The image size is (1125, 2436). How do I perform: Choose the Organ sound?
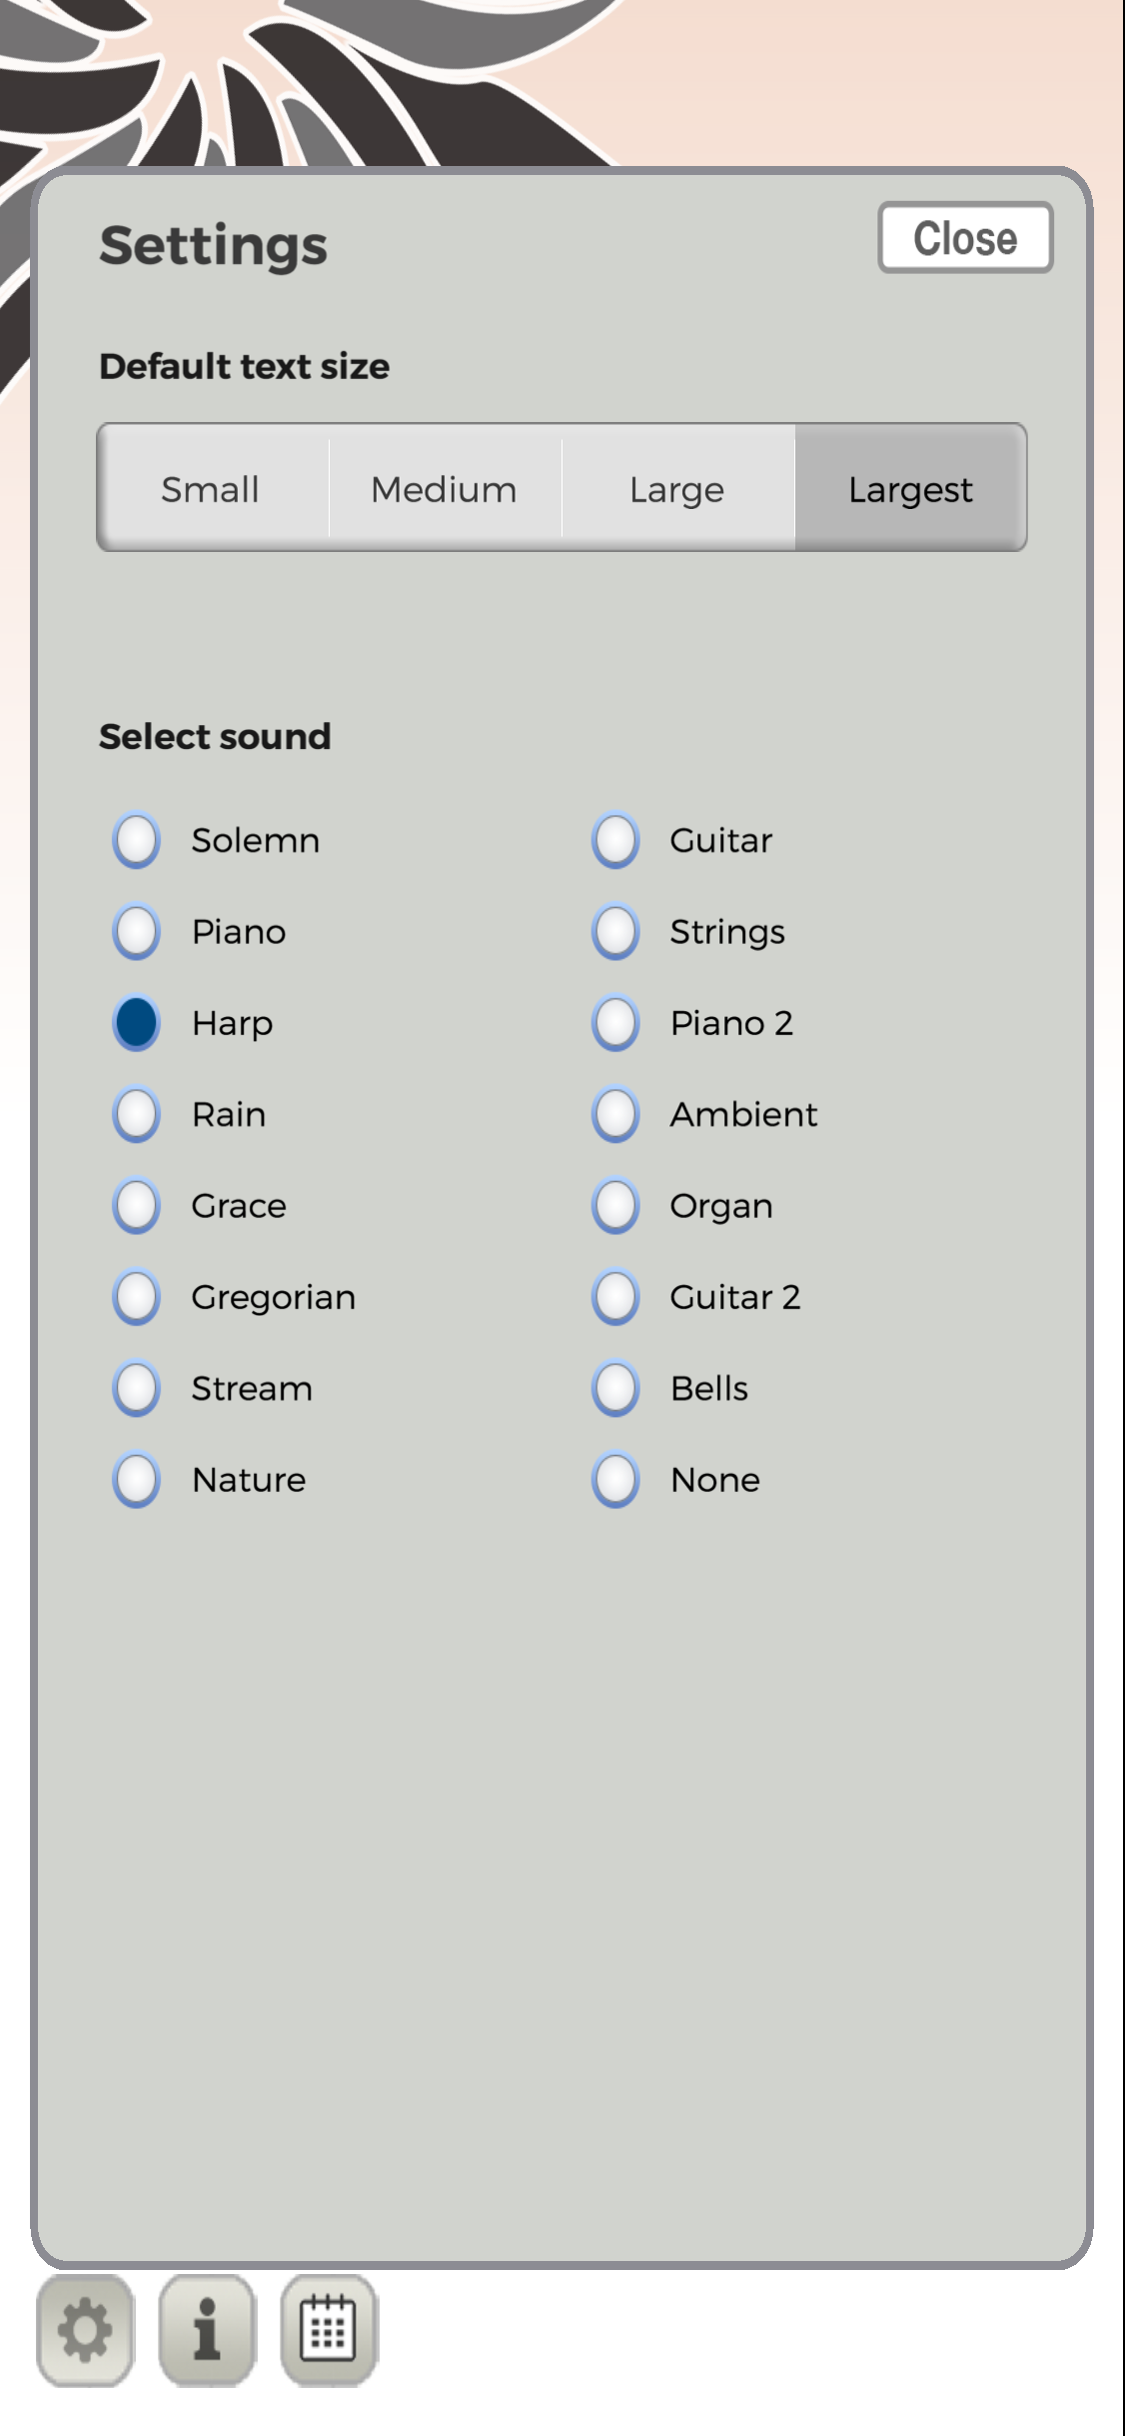615,1205
